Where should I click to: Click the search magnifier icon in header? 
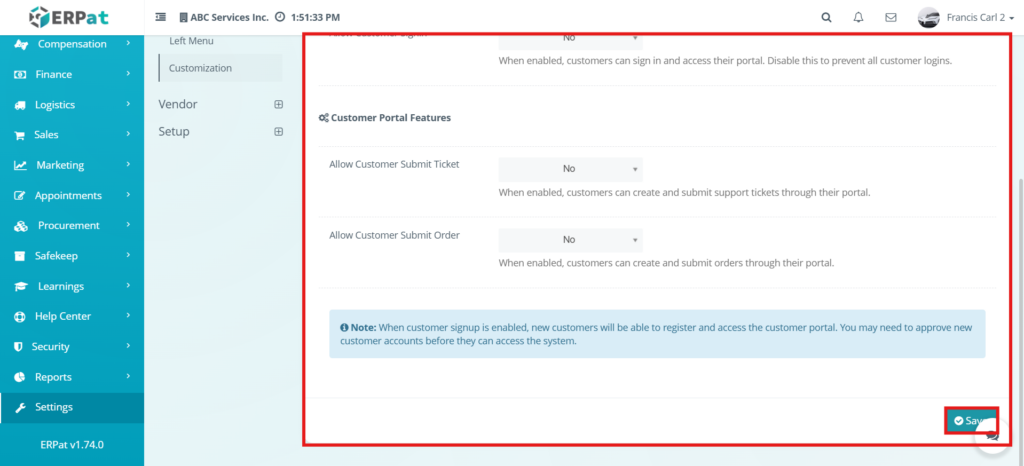pyautogui.click(x=825, y=17)
